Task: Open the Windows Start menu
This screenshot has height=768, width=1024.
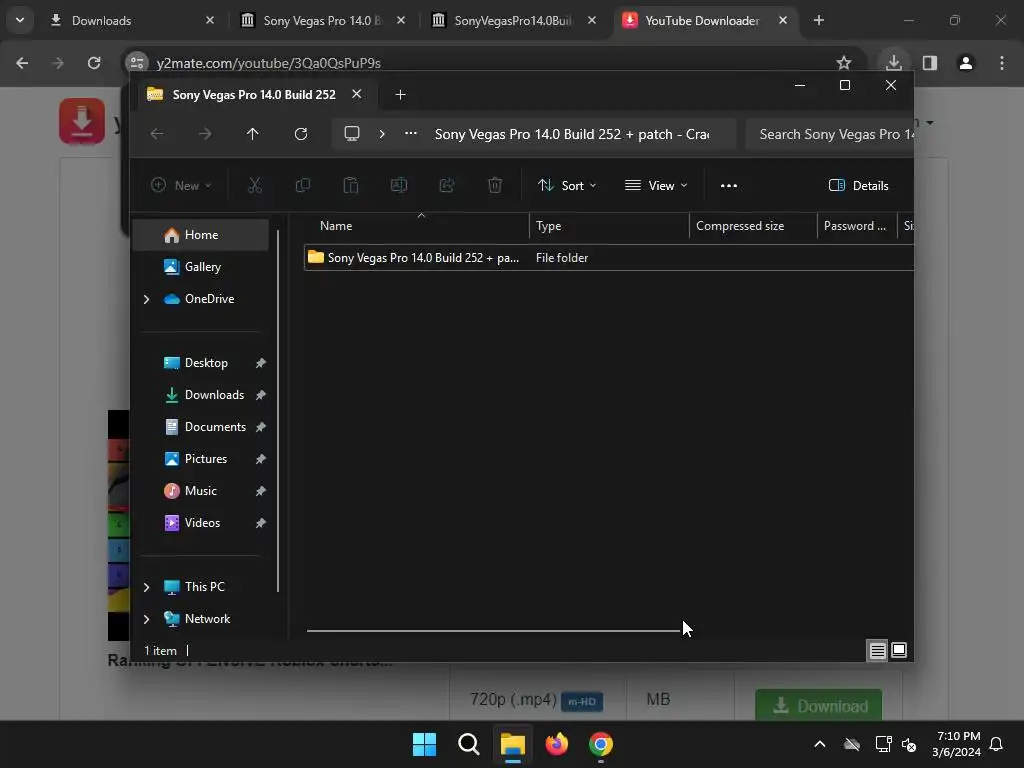Action: [x=424, y=744]
